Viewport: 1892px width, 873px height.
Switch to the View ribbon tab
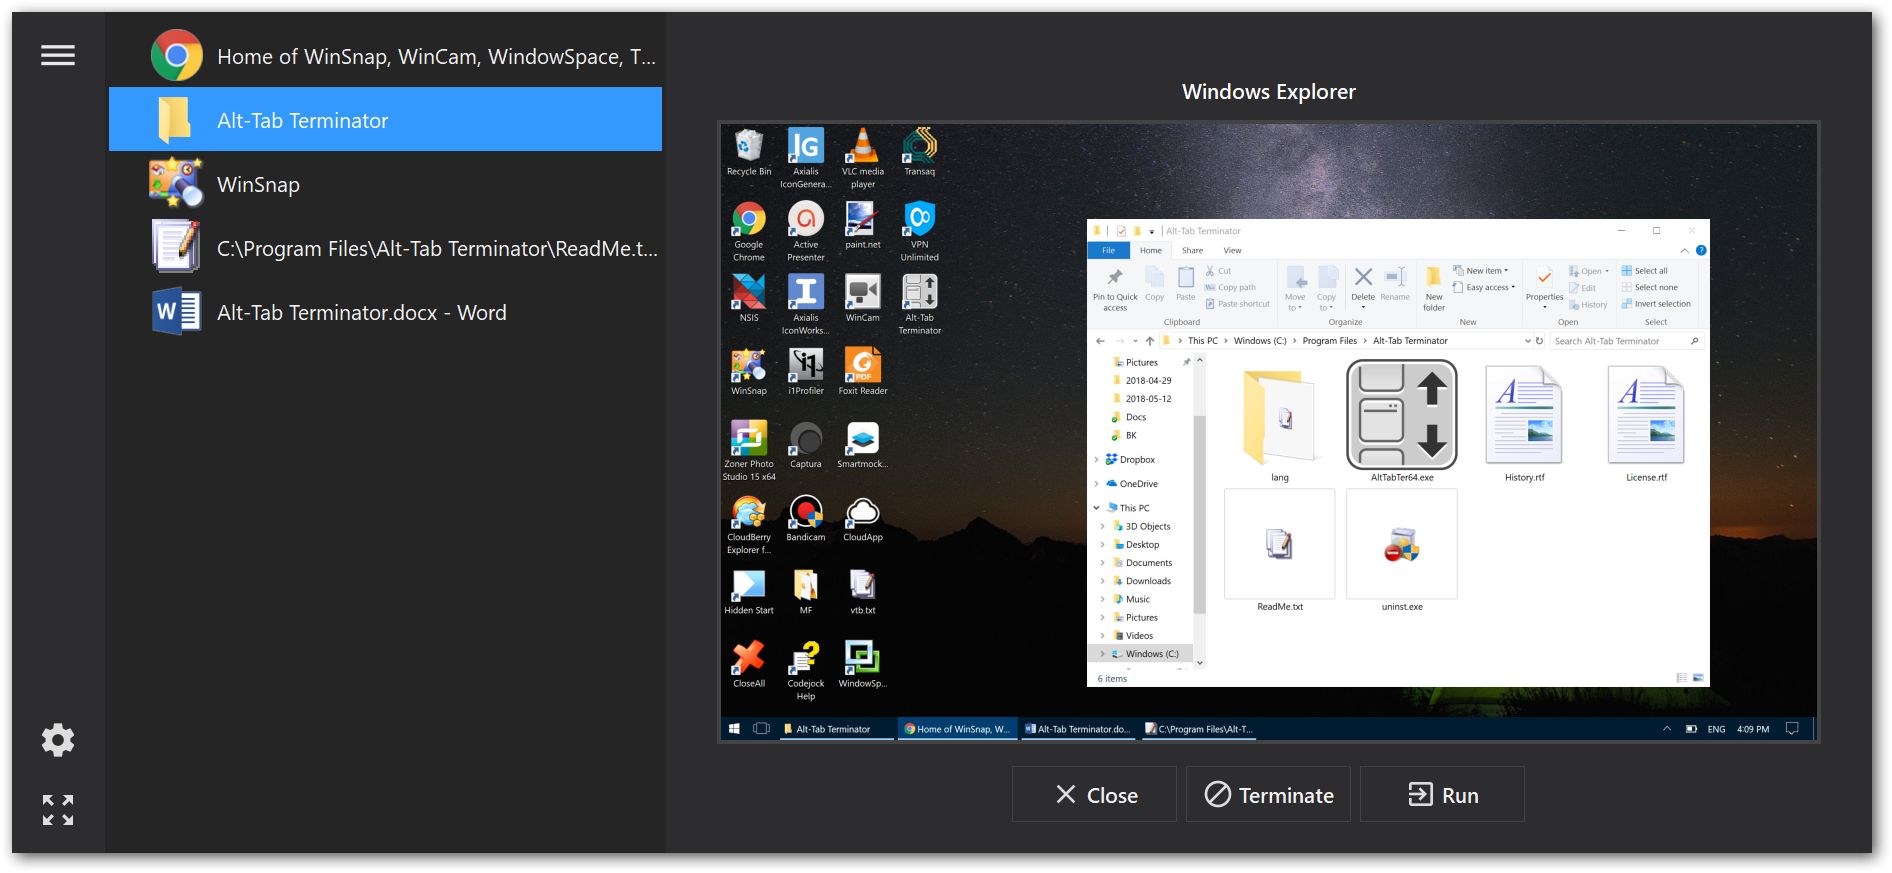coord(1232,251)
